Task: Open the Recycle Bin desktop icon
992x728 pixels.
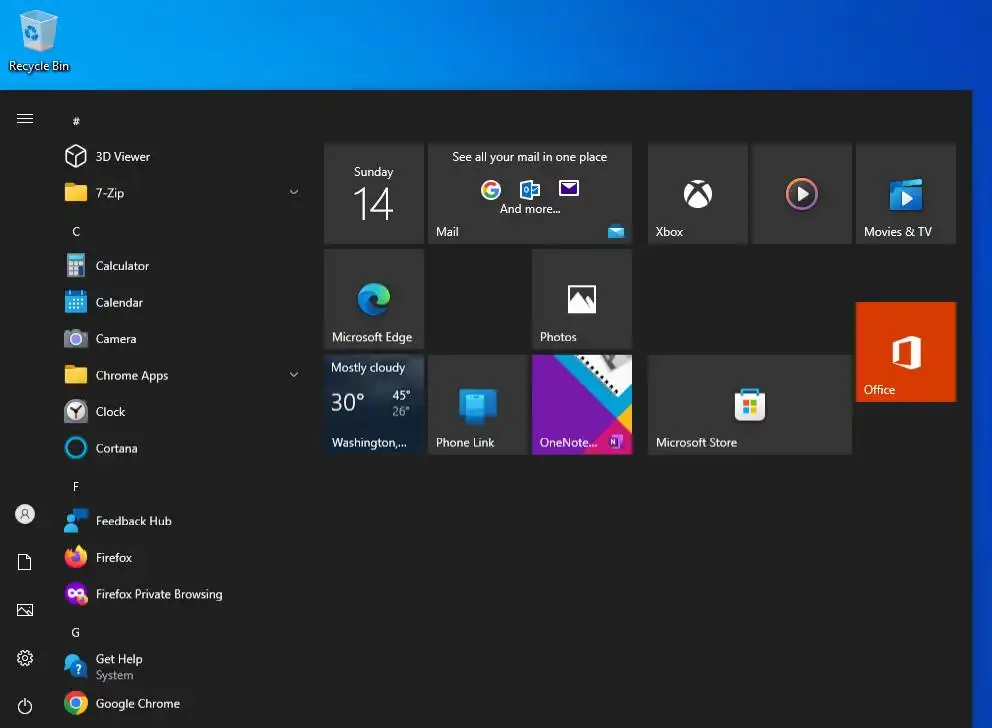Action: click(x=39, y=41)
